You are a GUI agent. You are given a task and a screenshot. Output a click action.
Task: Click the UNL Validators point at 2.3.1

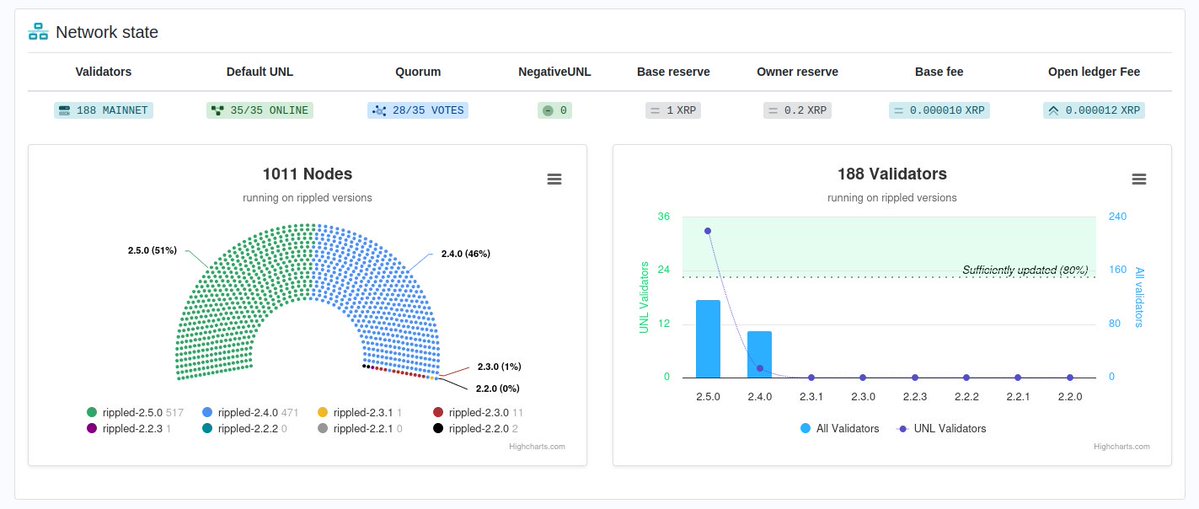[811, 378]
